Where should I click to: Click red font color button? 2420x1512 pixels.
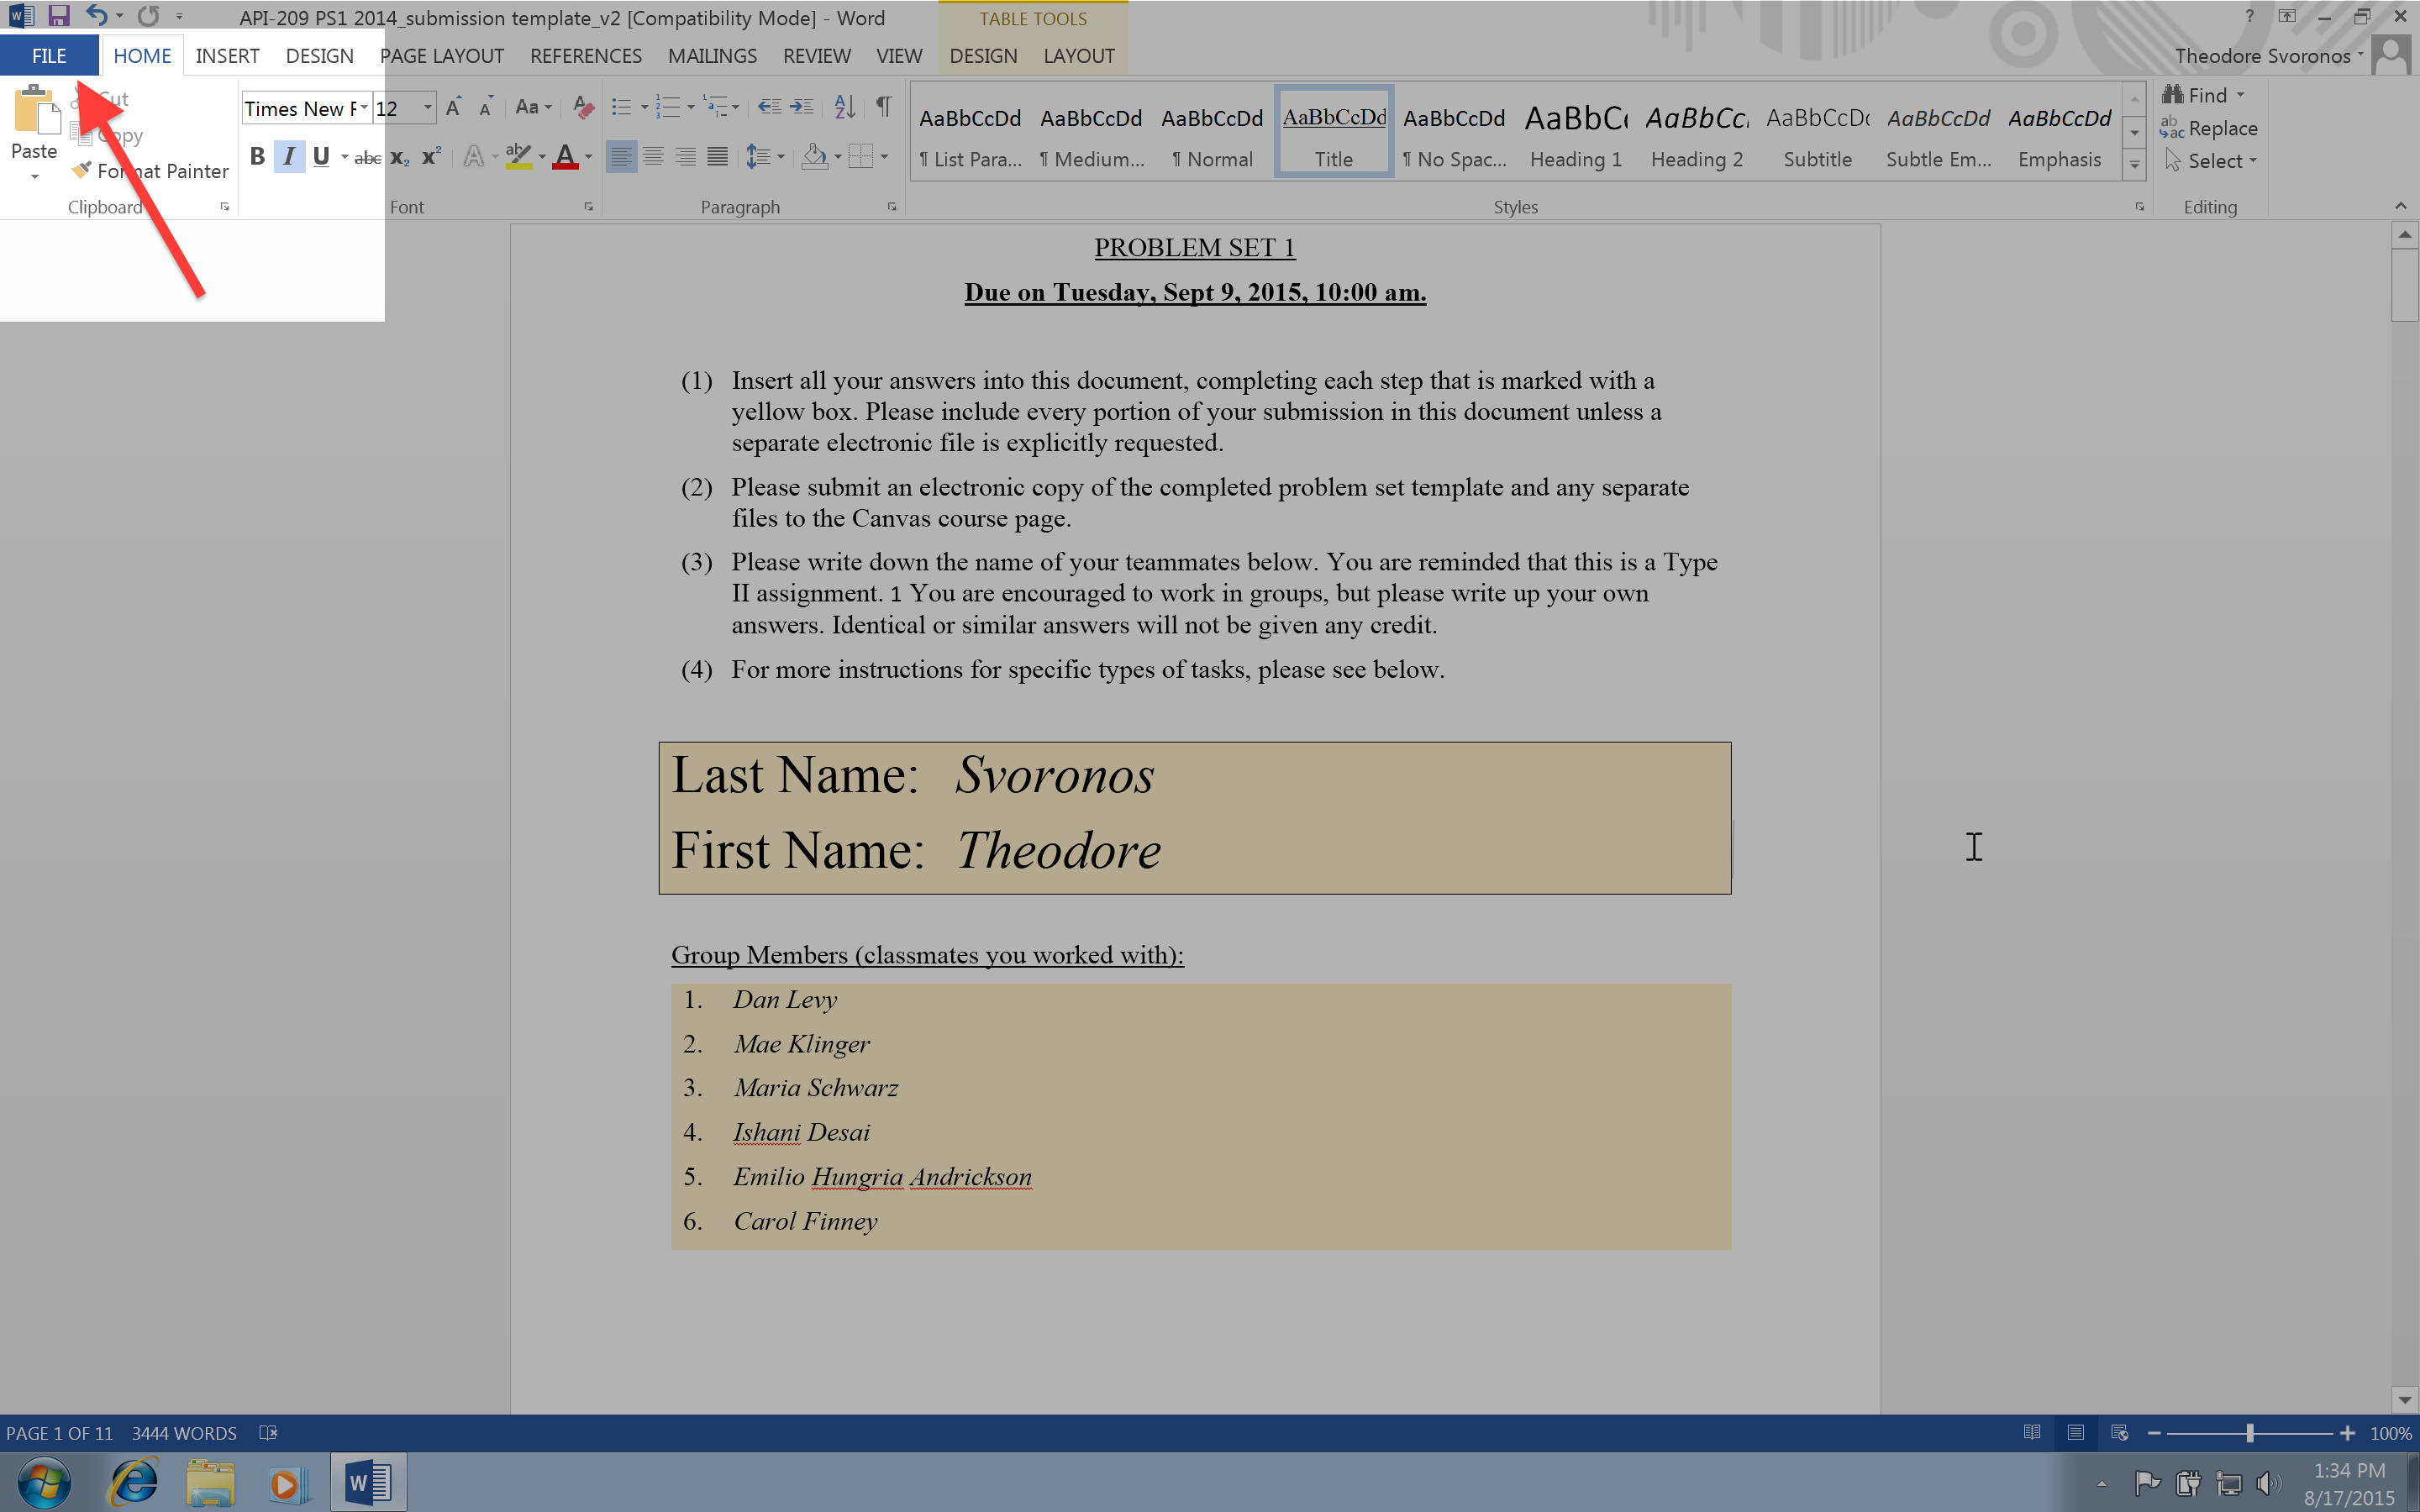click(x=565, y=157)
